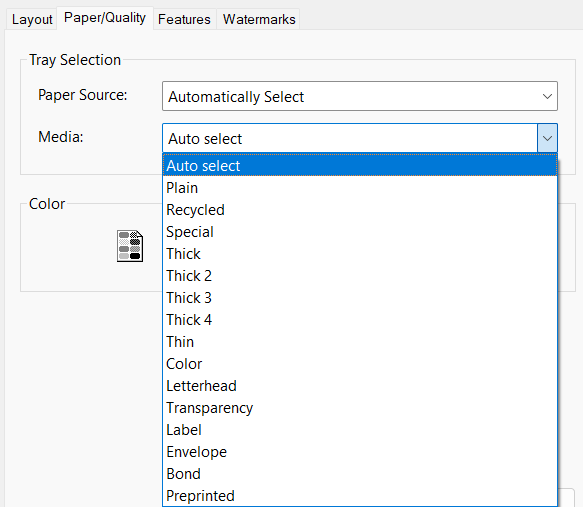Choose Plain from the media list

(x=360, y=188)
